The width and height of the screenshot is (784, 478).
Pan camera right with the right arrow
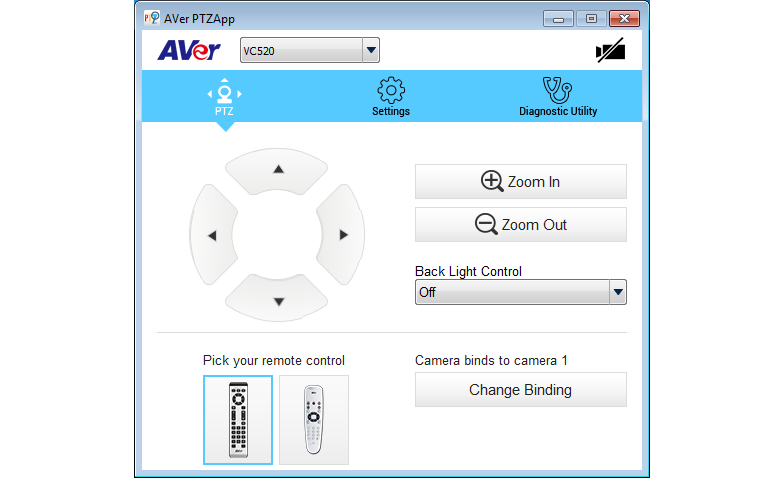click(x=342, y=235)
